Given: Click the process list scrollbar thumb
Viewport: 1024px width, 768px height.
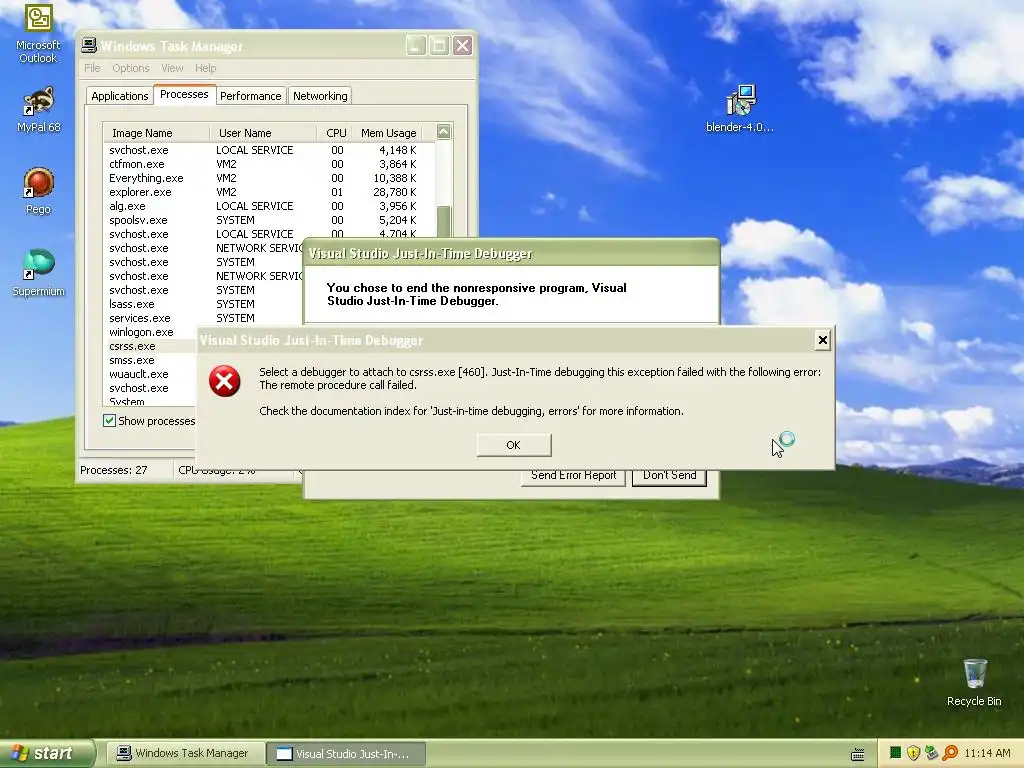Looking at the screenshot, I should click(x=443, y=222).
